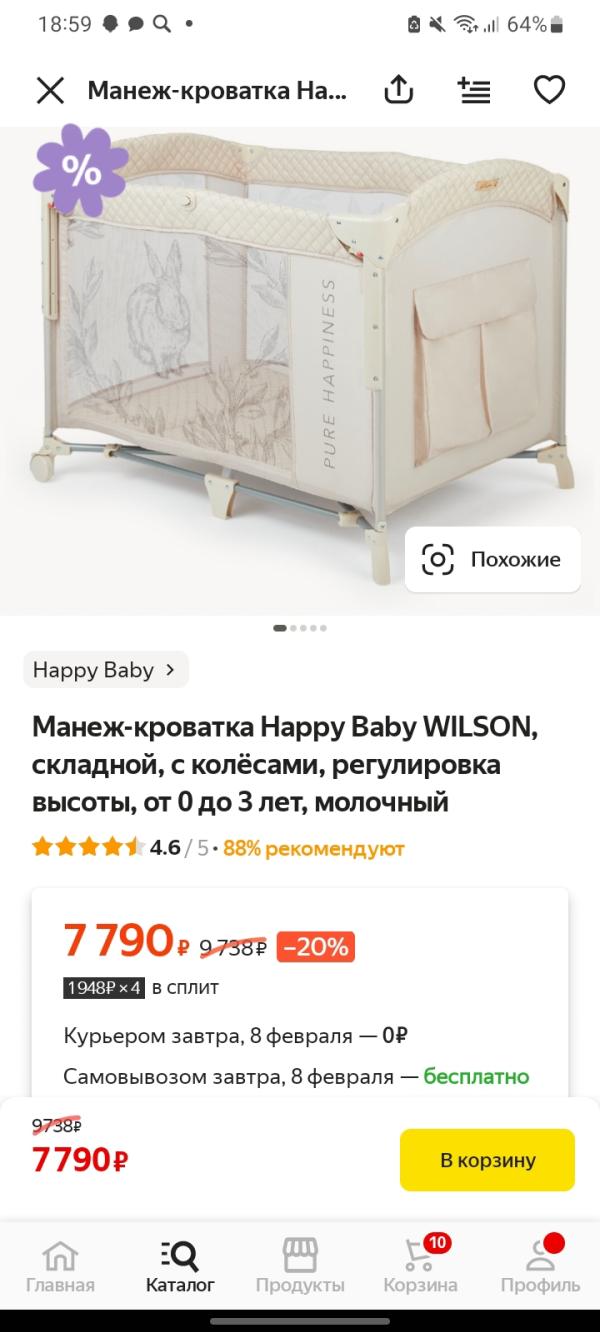Tap the purple percent discount badge
The image size is (600, 1332).
[80, 171]
